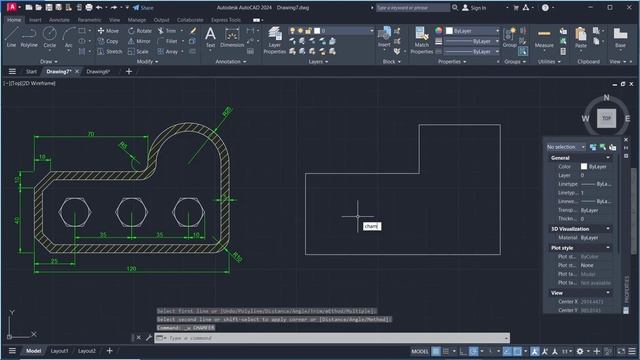Click the Stretch tool

(x=109, y=52)
